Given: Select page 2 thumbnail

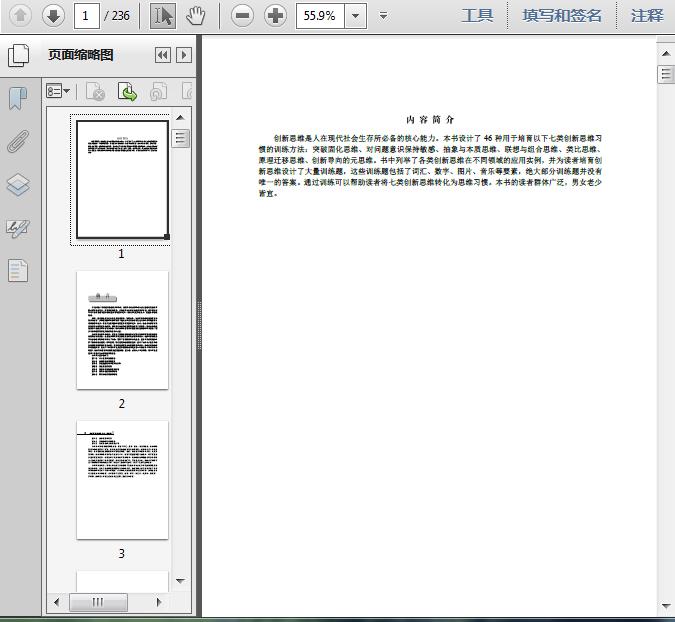Looking at the screenshot, I should pyautogui.click(x=122, y=330).
